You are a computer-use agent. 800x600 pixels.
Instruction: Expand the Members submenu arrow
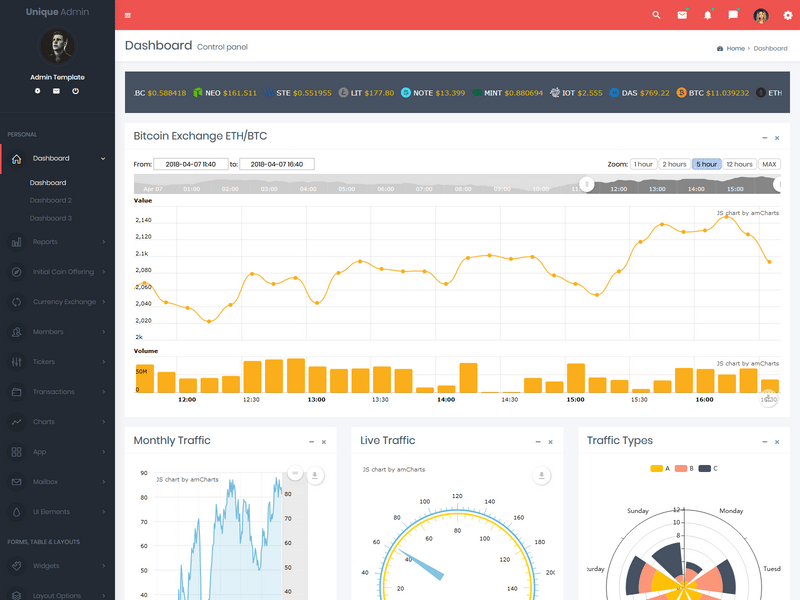click(104, 332)
